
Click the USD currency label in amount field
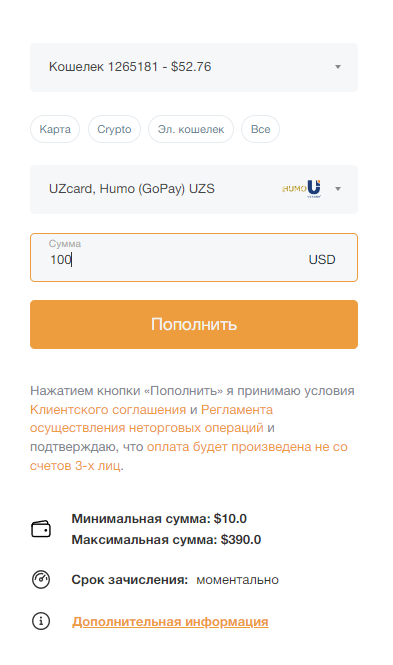(x=322, y=260)
